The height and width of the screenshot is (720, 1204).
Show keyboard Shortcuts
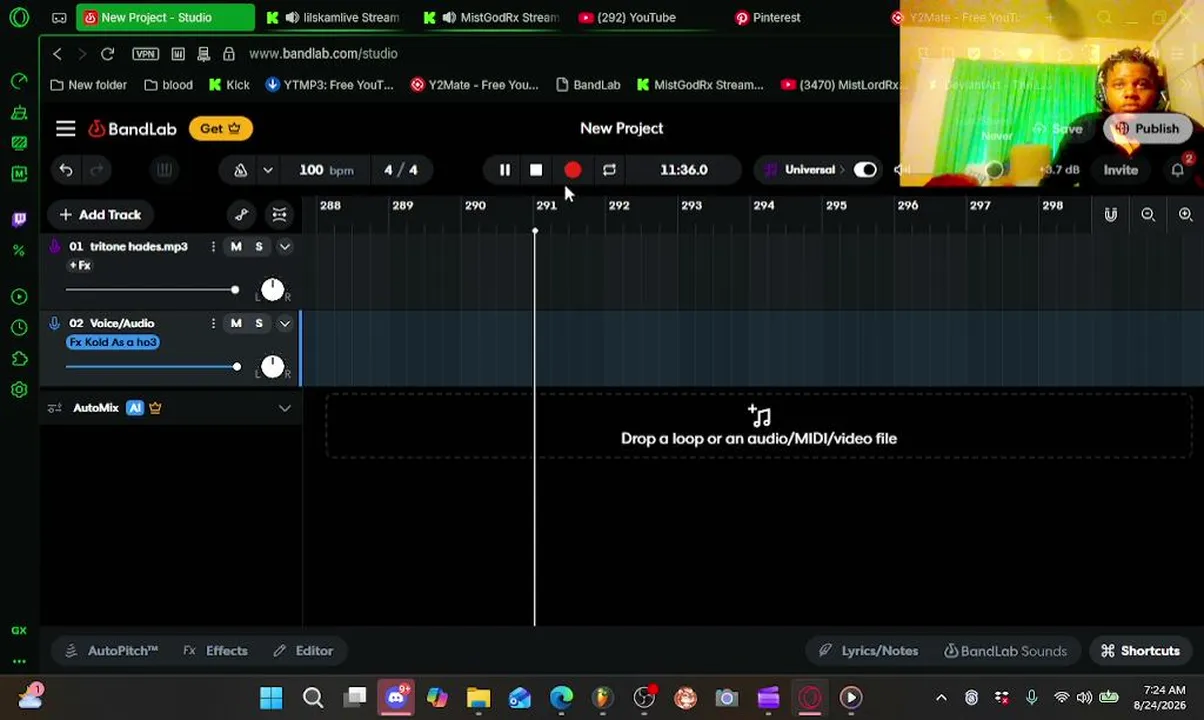(x=1140, y=651)
